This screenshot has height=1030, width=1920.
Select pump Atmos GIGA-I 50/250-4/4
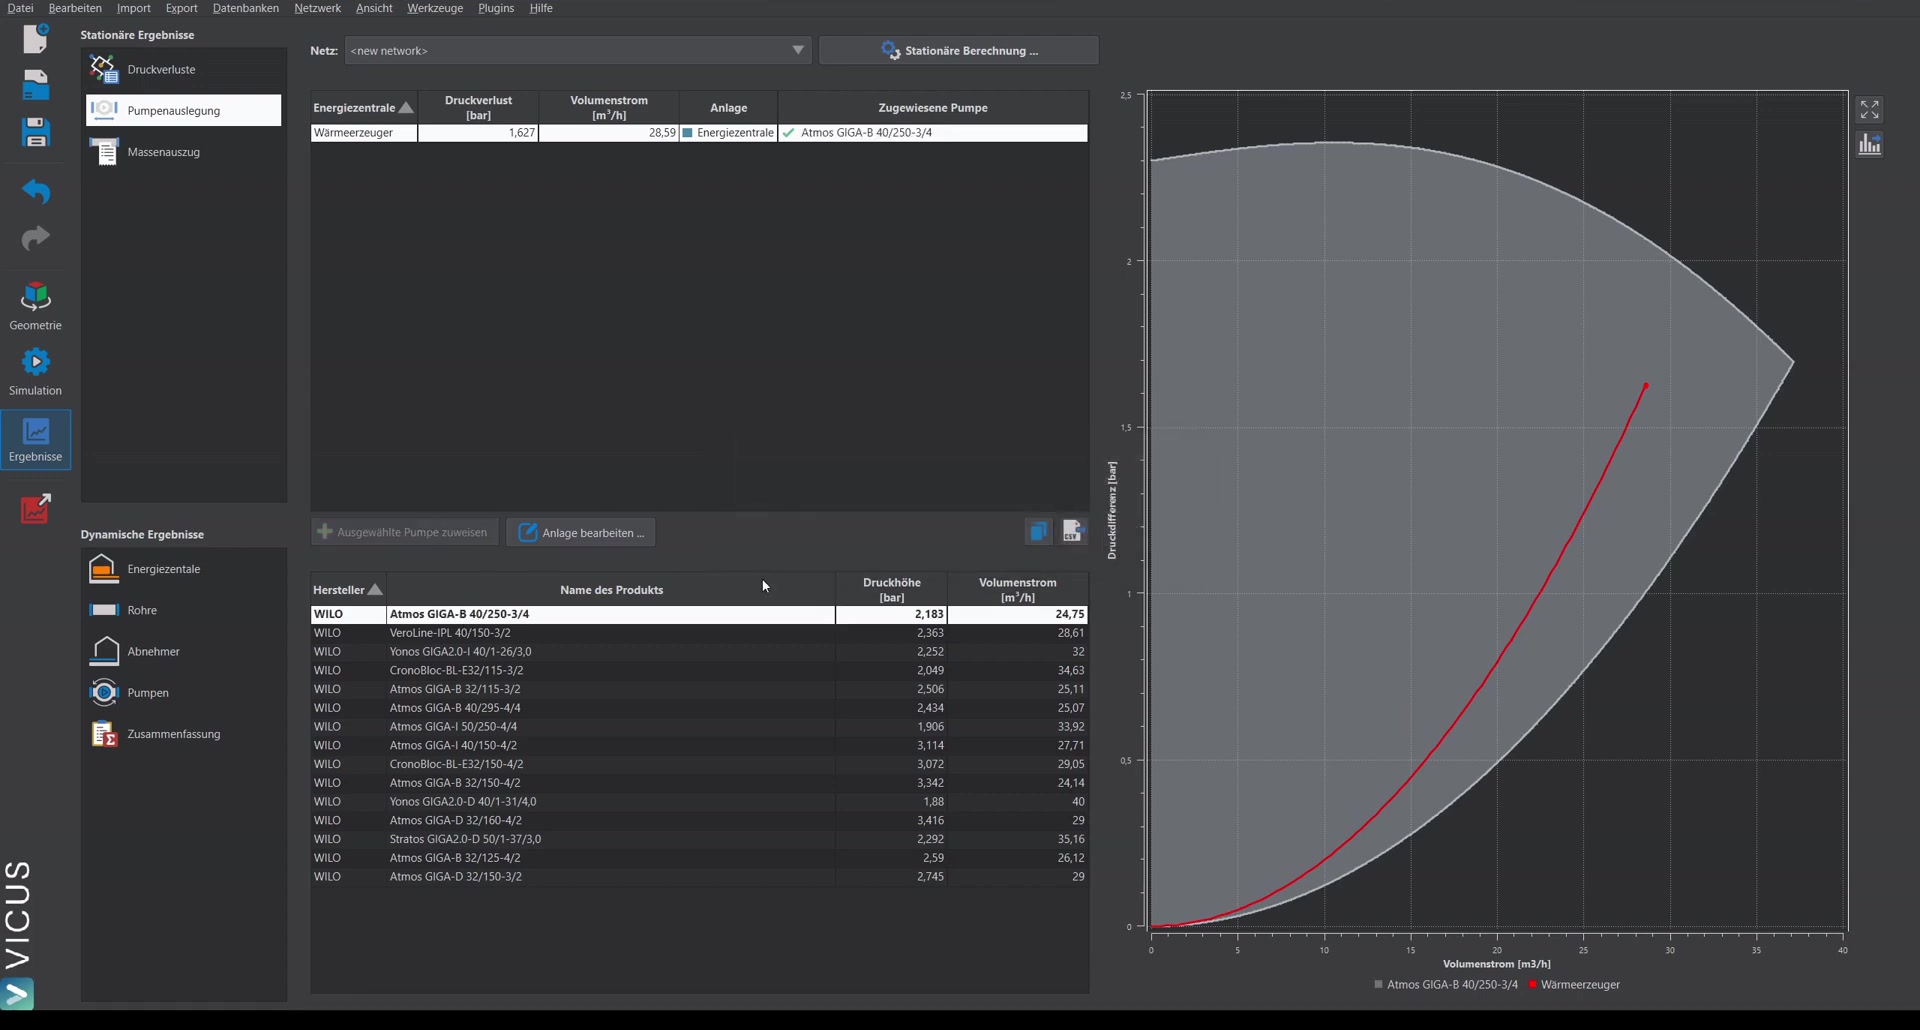(699, 727)
